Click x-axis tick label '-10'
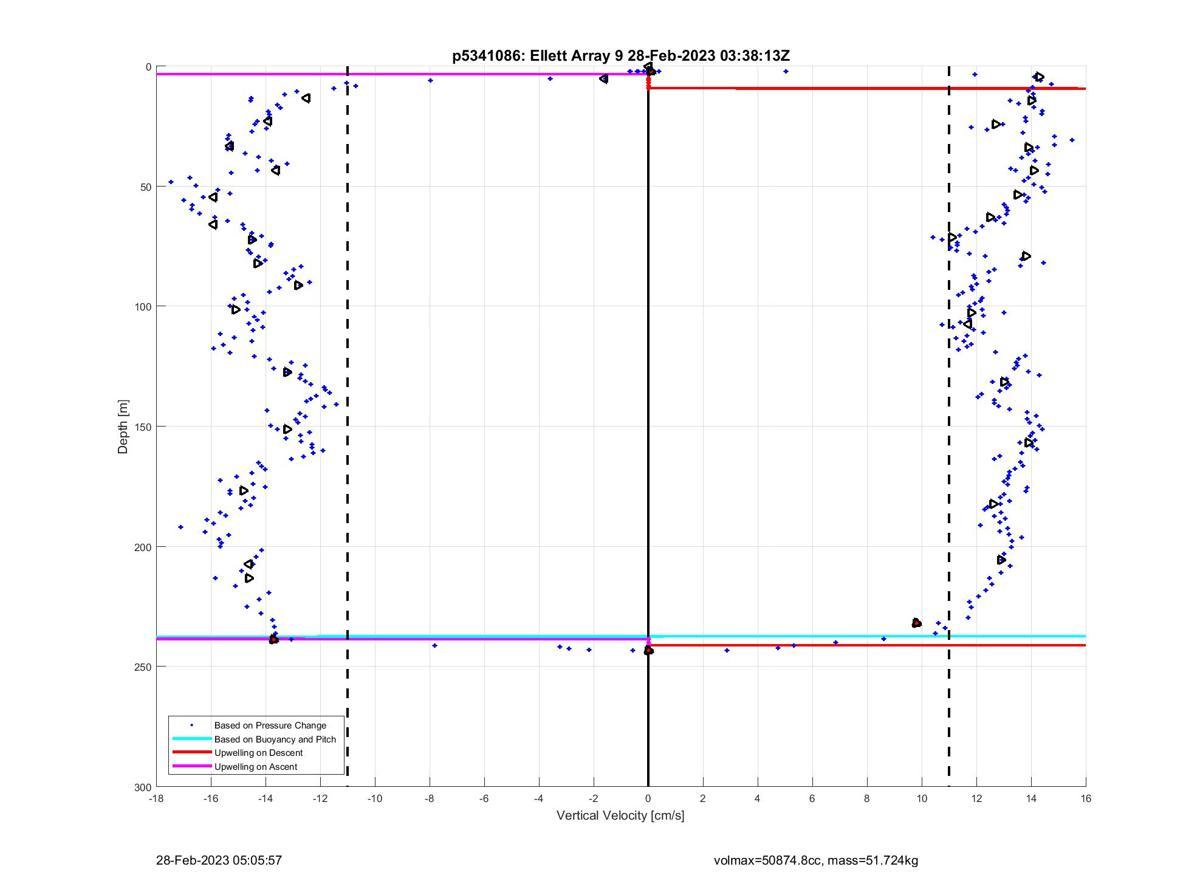Viewport: 1200px width, 885px height. tap(375, 799)
